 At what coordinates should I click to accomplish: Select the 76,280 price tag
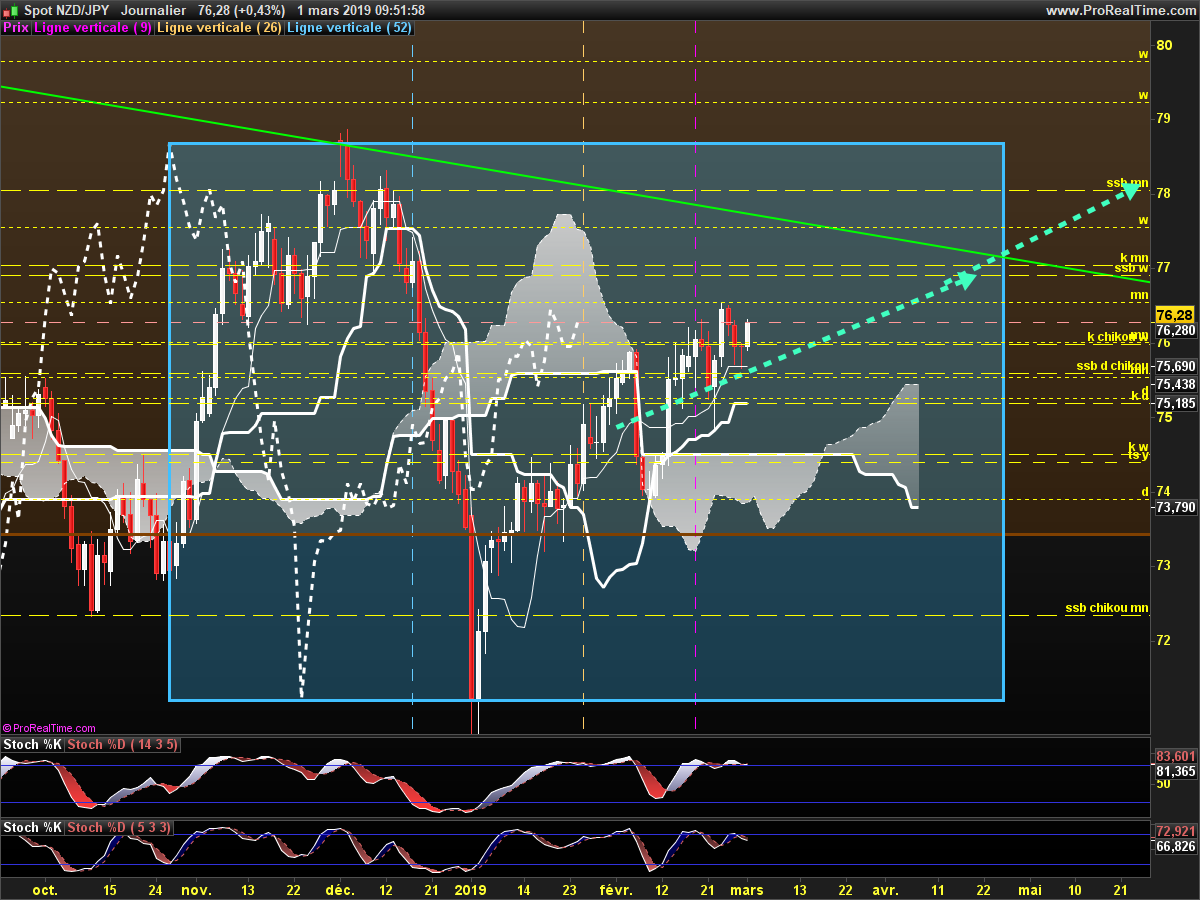pyautogui.click(x=1176, y=330)
